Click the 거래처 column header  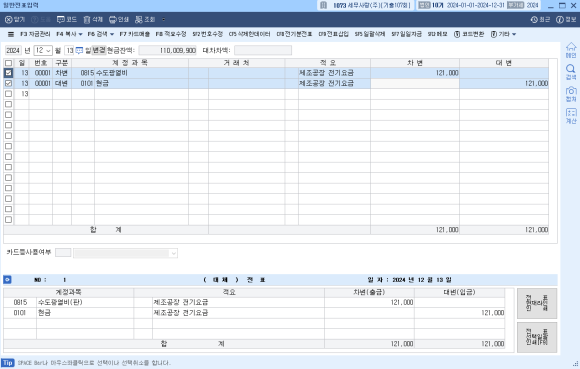click(237, 63)
